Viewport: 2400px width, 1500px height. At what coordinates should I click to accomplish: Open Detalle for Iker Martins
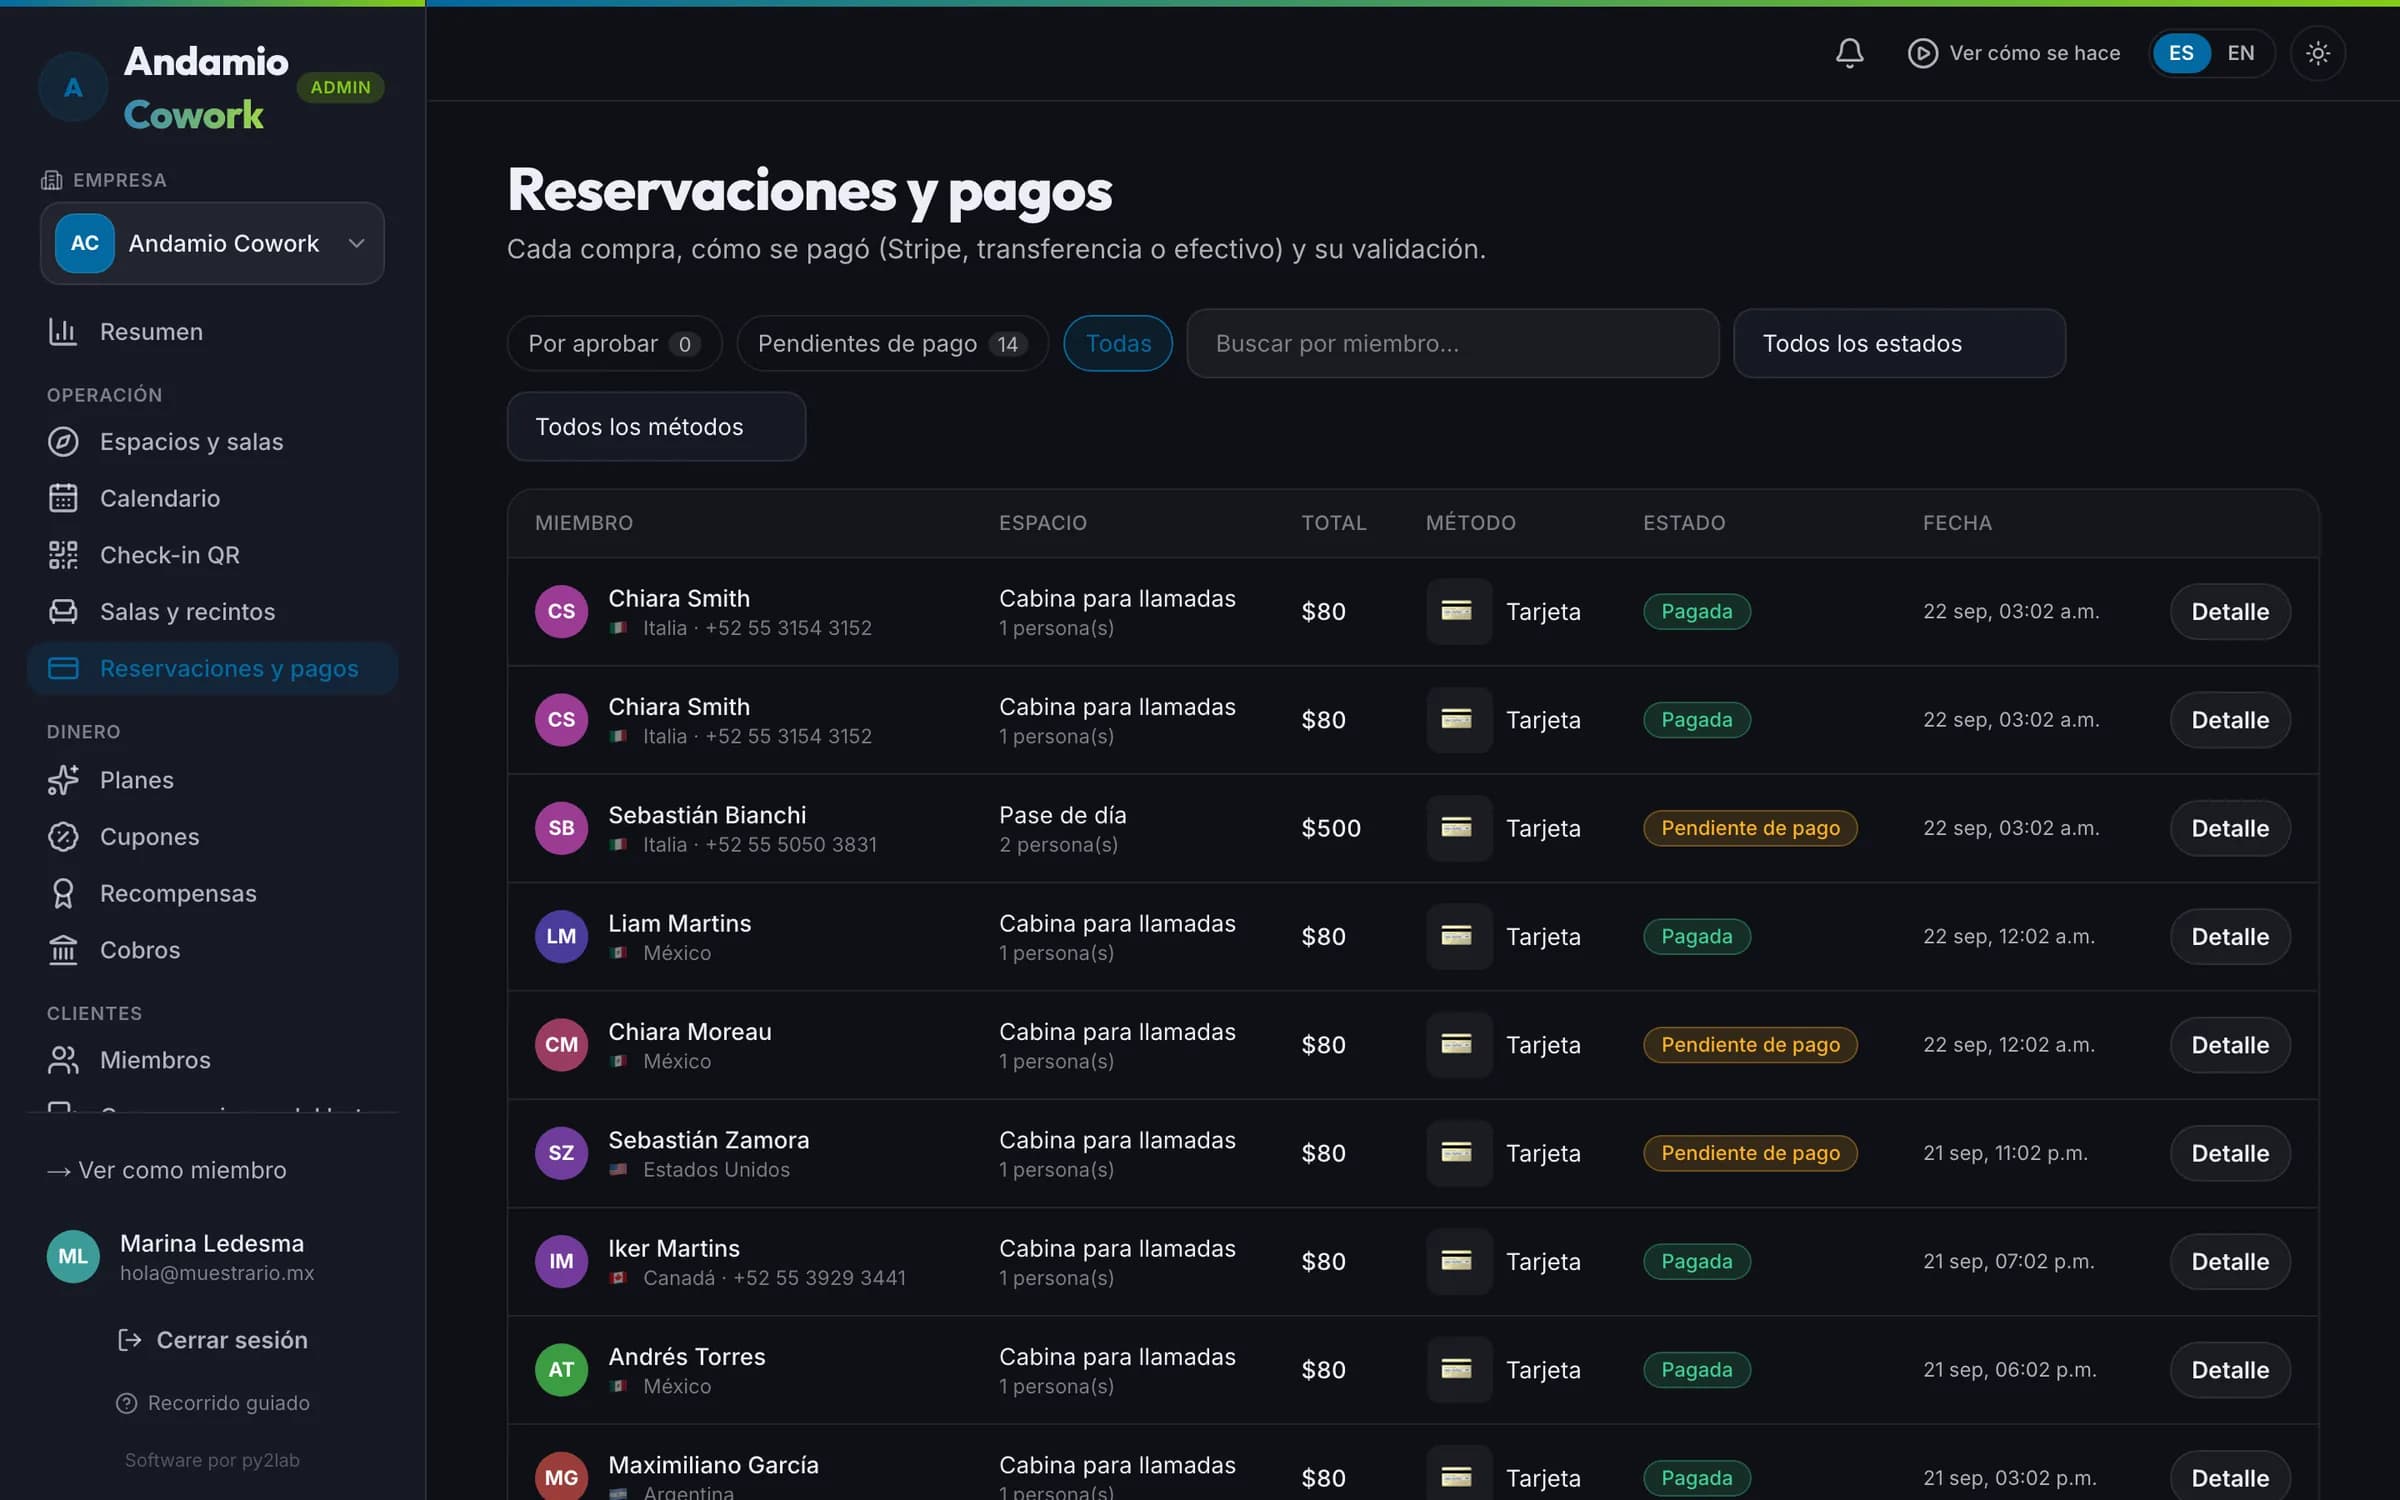pos(2230,1262)
